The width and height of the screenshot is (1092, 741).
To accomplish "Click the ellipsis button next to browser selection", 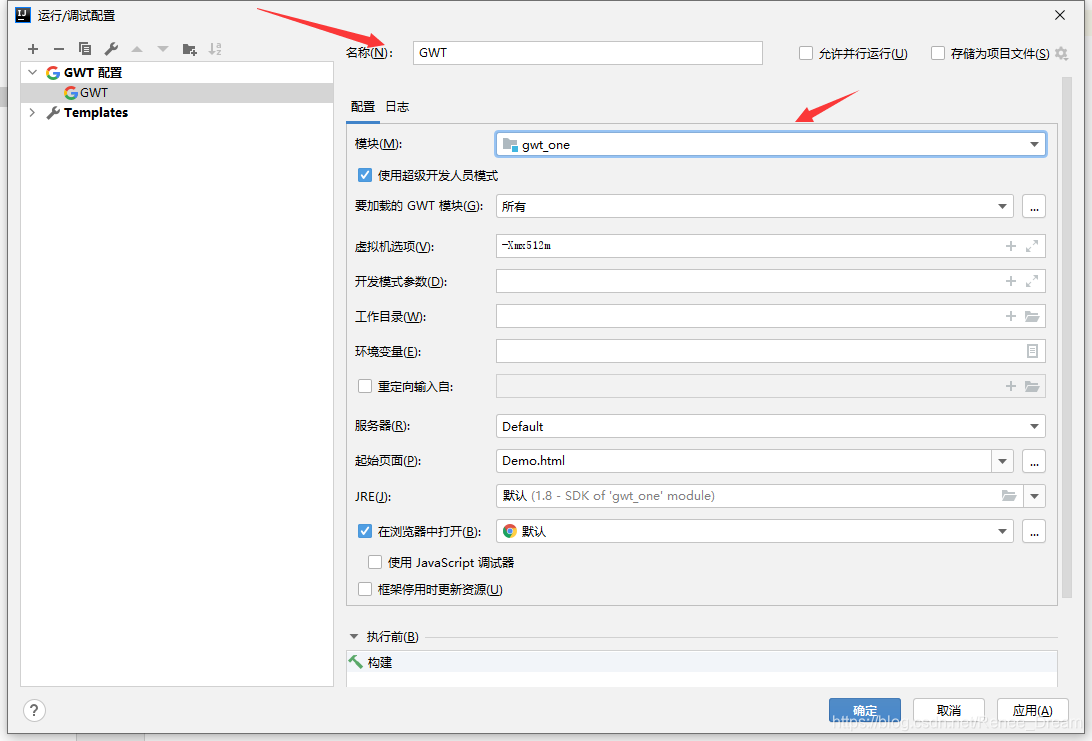I will (1034, 531).
